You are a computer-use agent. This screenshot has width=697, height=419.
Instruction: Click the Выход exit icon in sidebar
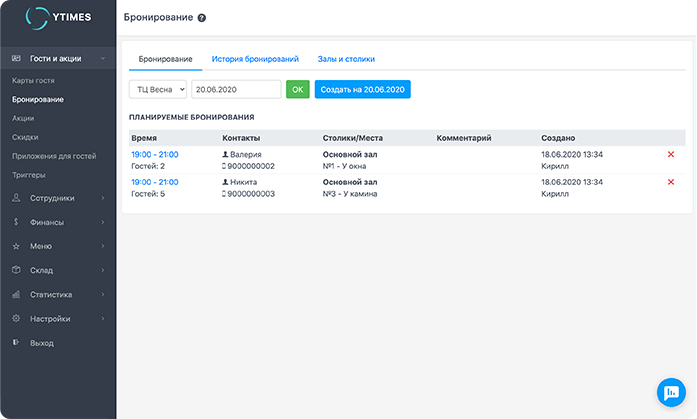(x=16, y=343)
